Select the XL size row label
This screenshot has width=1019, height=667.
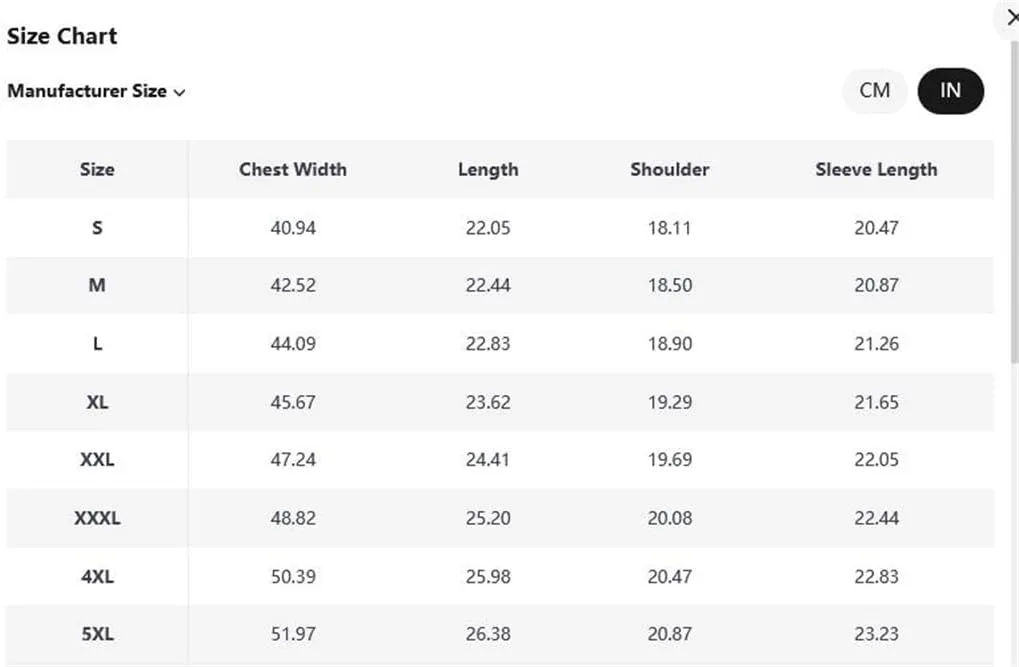coord(97,402)
